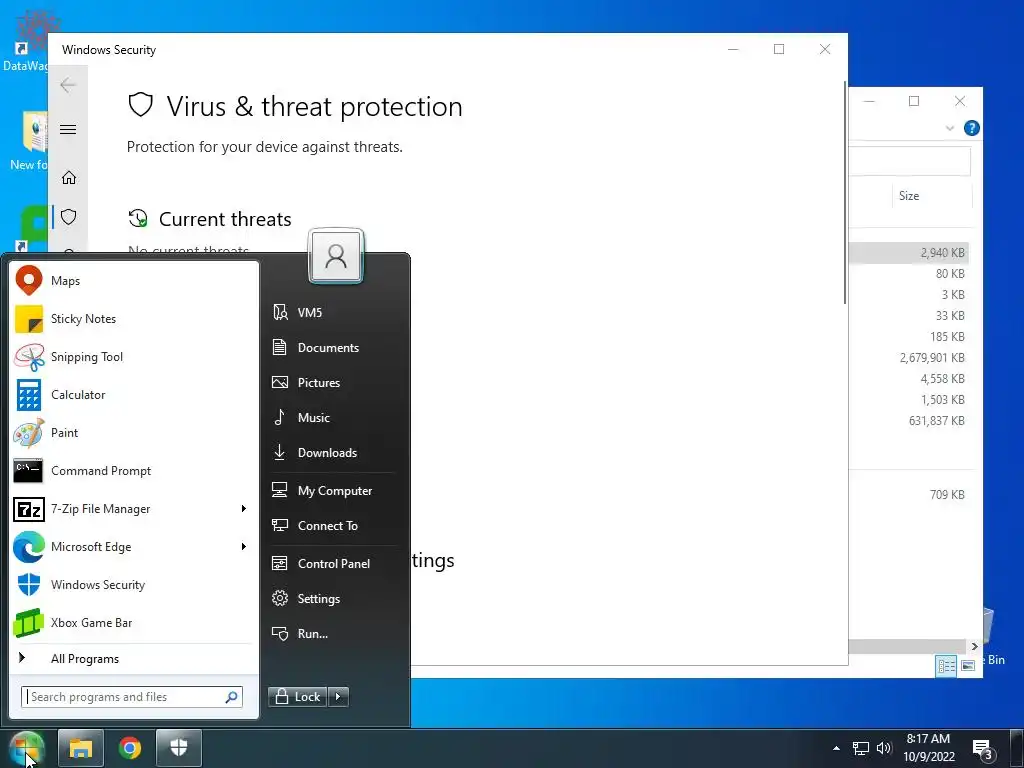Expand the ribbon chevron in Explorer window
Viewport: 1024px width, 768px height.
tap(950, 128)
